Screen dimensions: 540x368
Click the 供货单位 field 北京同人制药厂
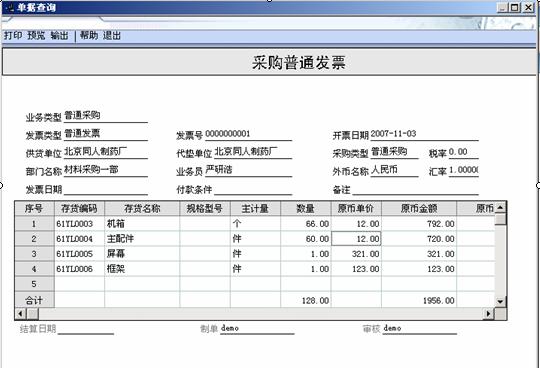[x=106, y=152]
